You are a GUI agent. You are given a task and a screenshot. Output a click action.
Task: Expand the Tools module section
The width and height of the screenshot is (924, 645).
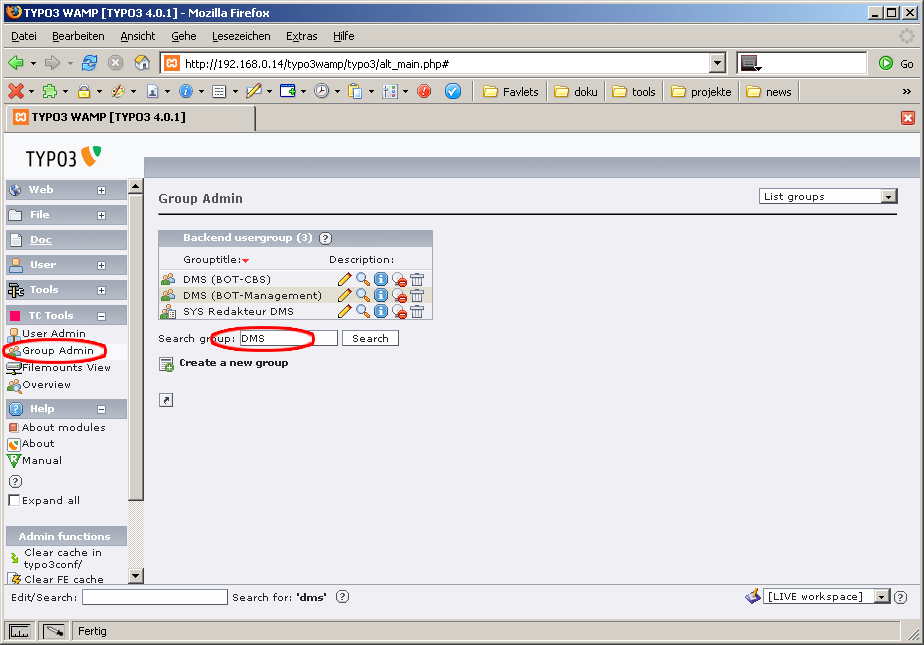click(x=101, y=290)
